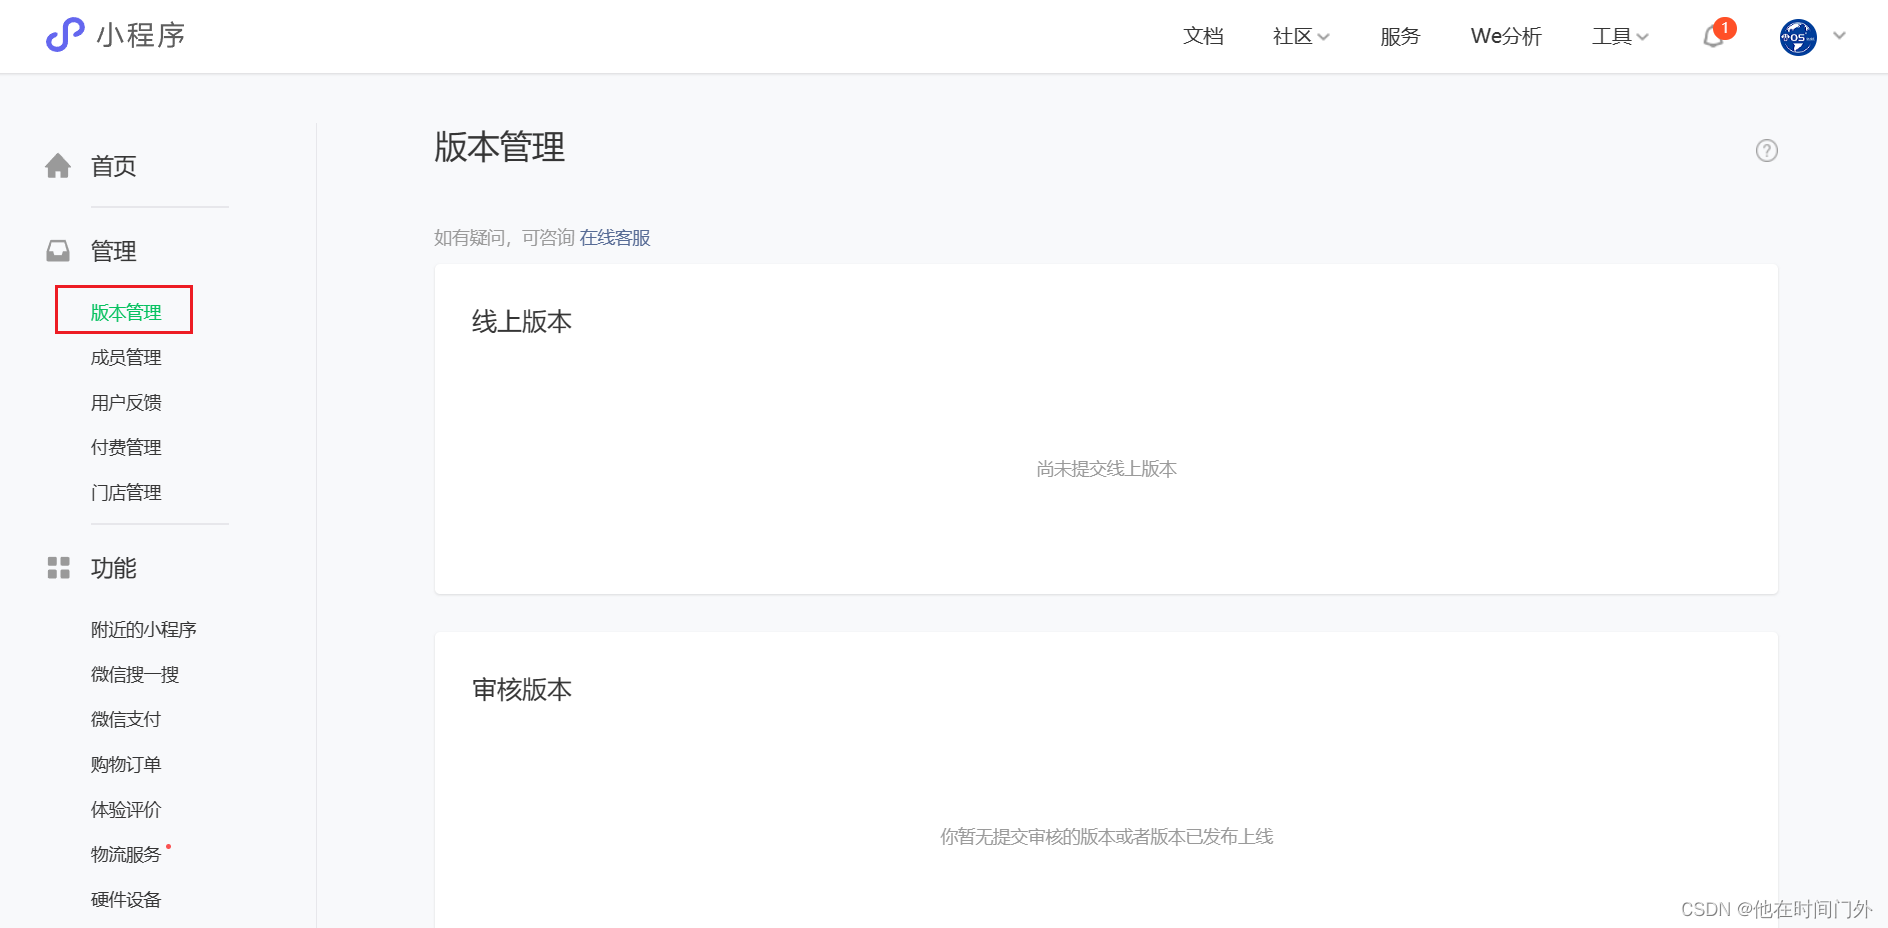This screenshot has height=928, width=1888.
Task: Select 用户反馈 in sidebar
Action: 126,402
